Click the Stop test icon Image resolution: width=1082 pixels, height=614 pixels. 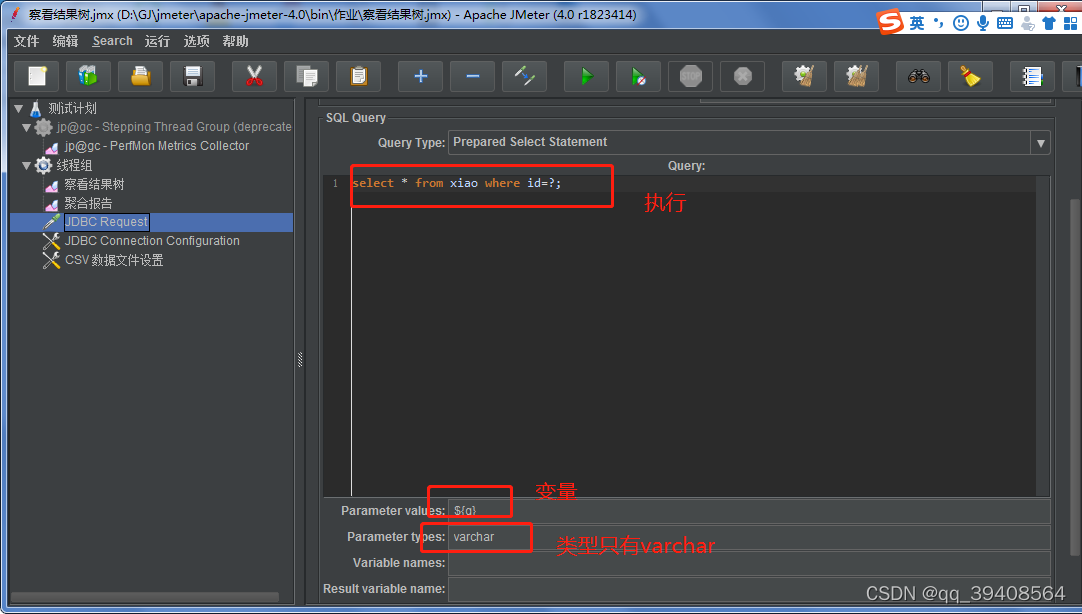691,76
